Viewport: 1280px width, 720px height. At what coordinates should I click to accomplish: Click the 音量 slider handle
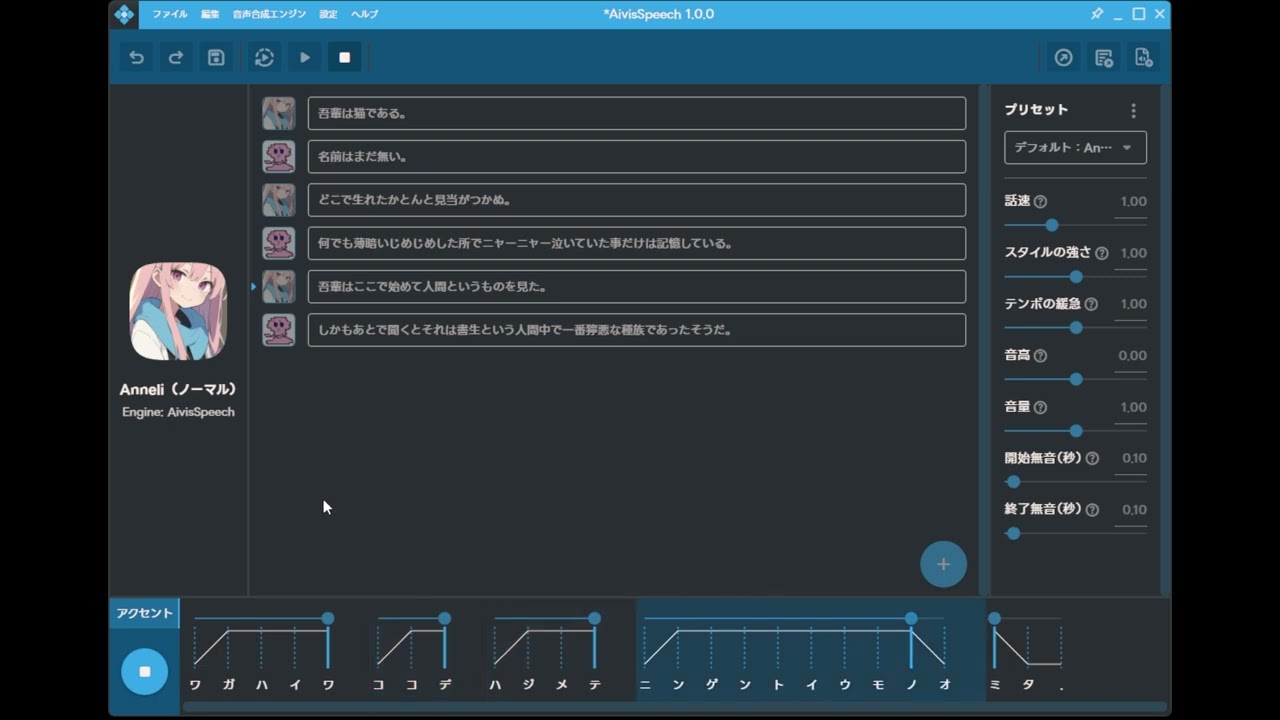point(1076,431)
